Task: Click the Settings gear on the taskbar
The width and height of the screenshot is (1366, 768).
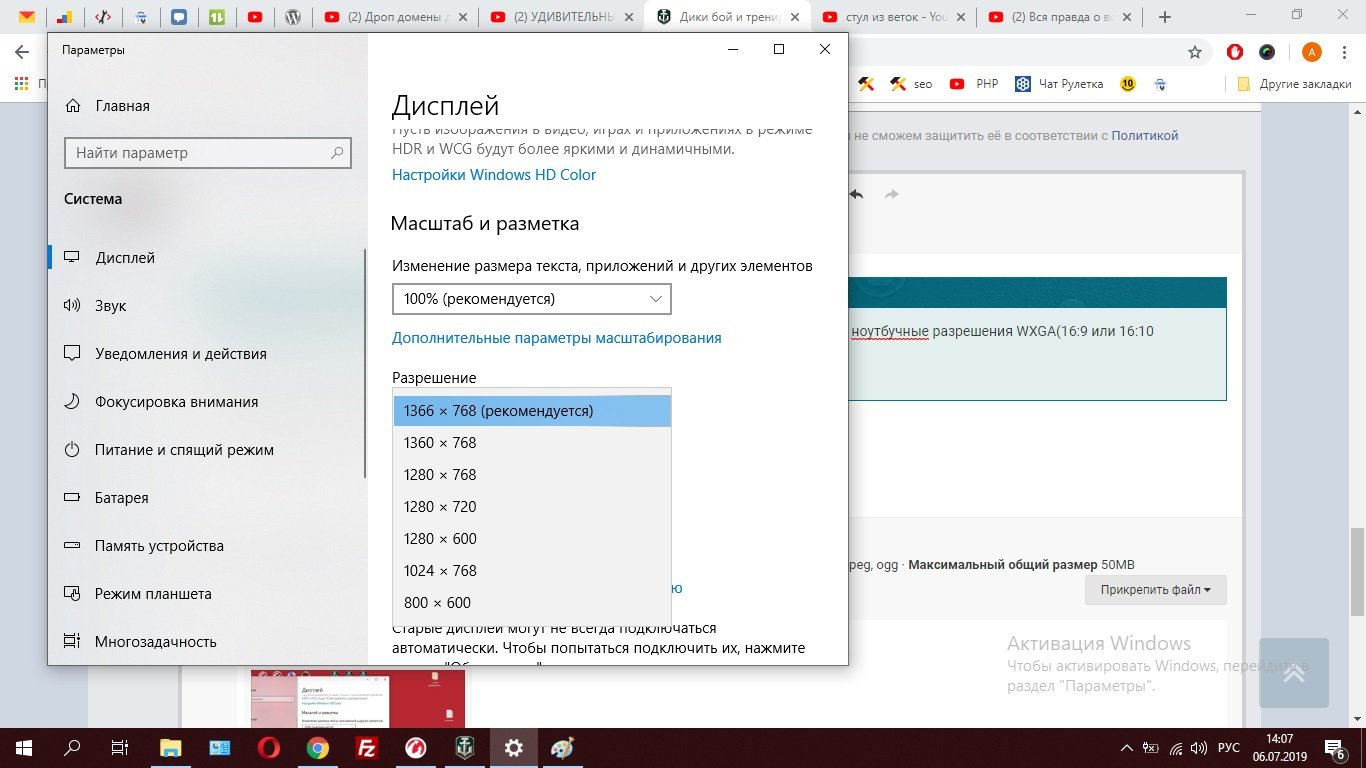Action: [513, 747]
